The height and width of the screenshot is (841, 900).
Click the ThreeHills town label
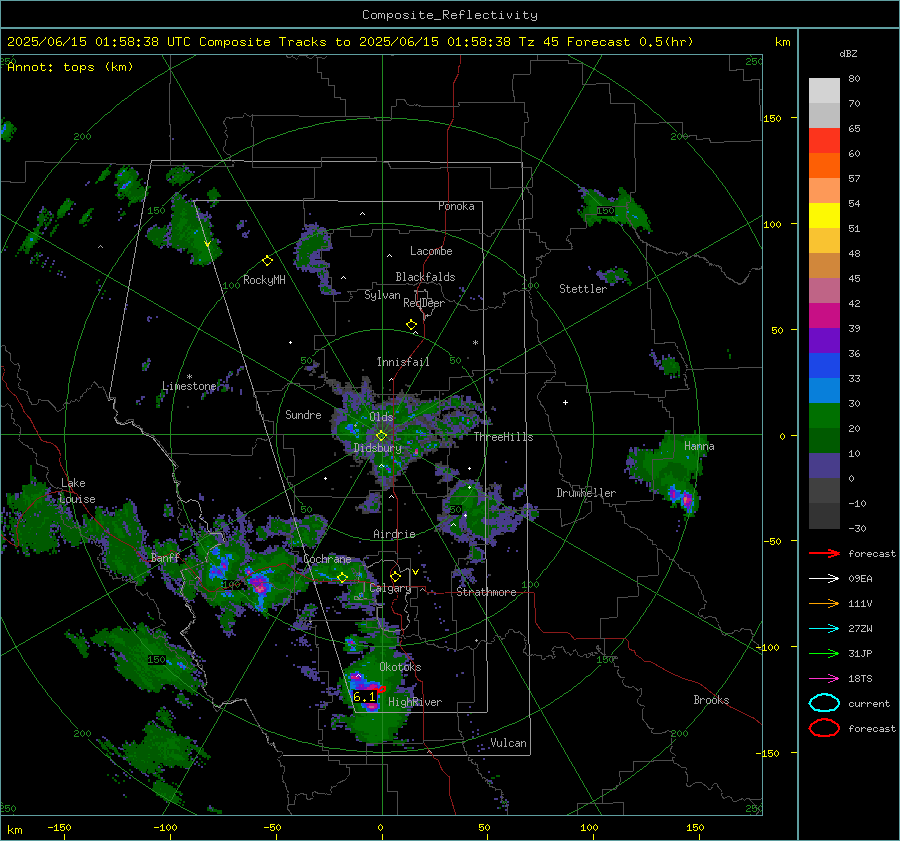point(503,437)
